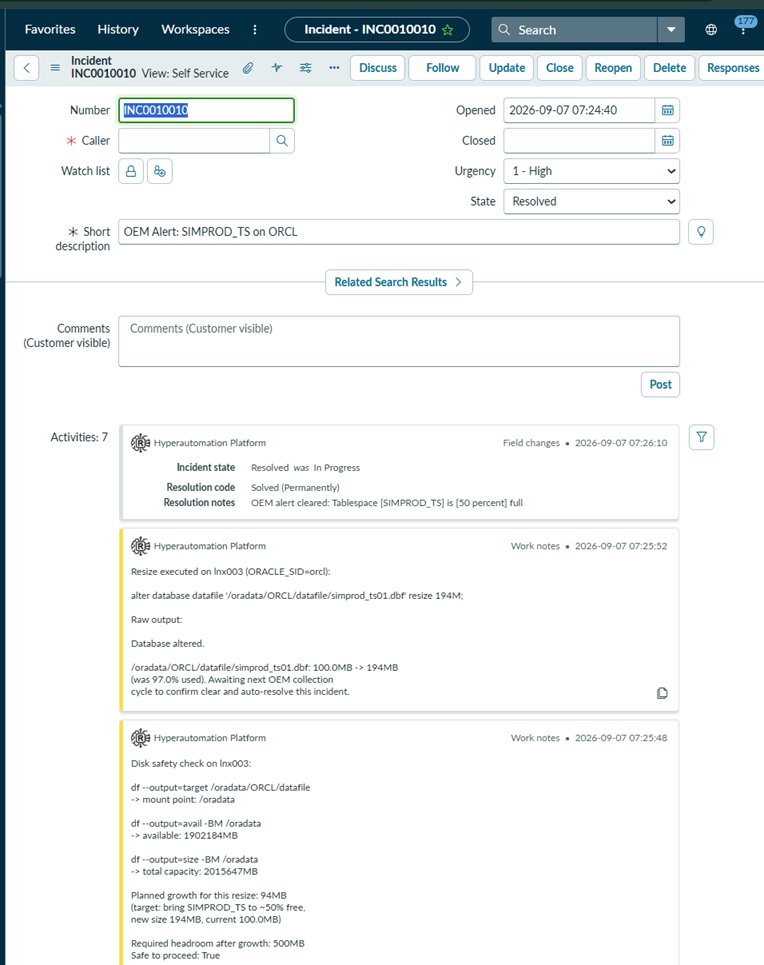Click the 'Database altered.' output line

click(x=167, y=644)
